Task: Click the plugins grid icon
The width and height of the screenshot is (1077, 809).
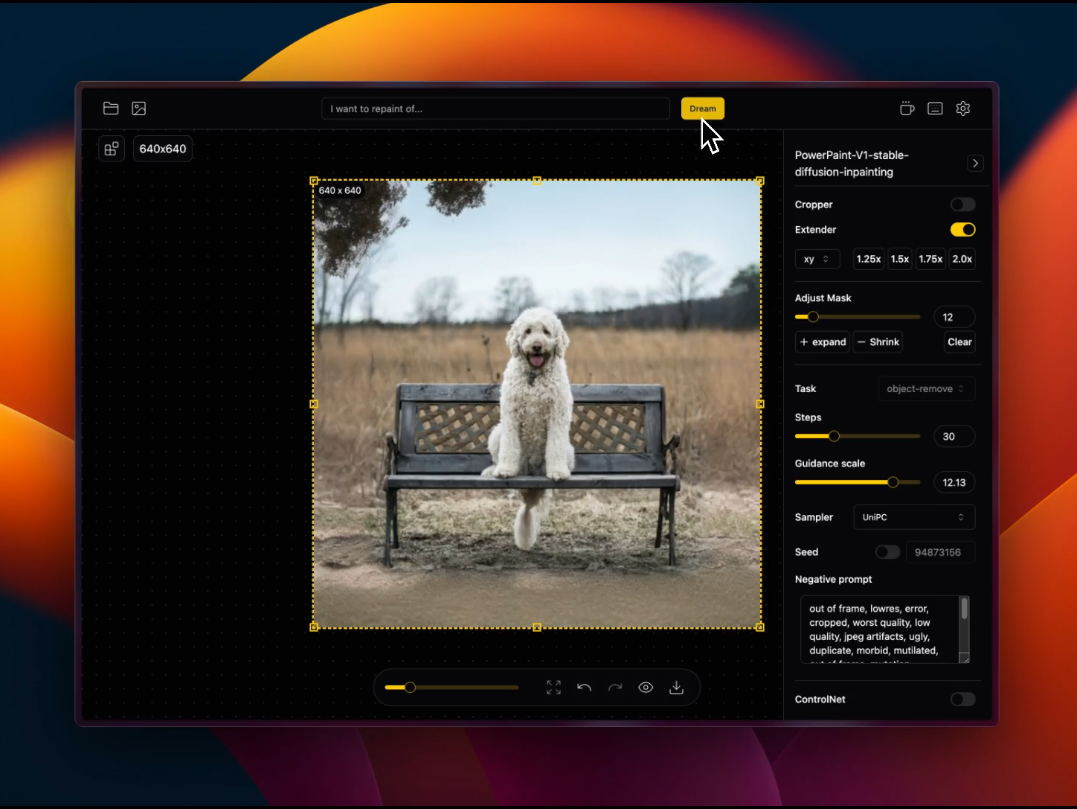Action: pos(111,148)
